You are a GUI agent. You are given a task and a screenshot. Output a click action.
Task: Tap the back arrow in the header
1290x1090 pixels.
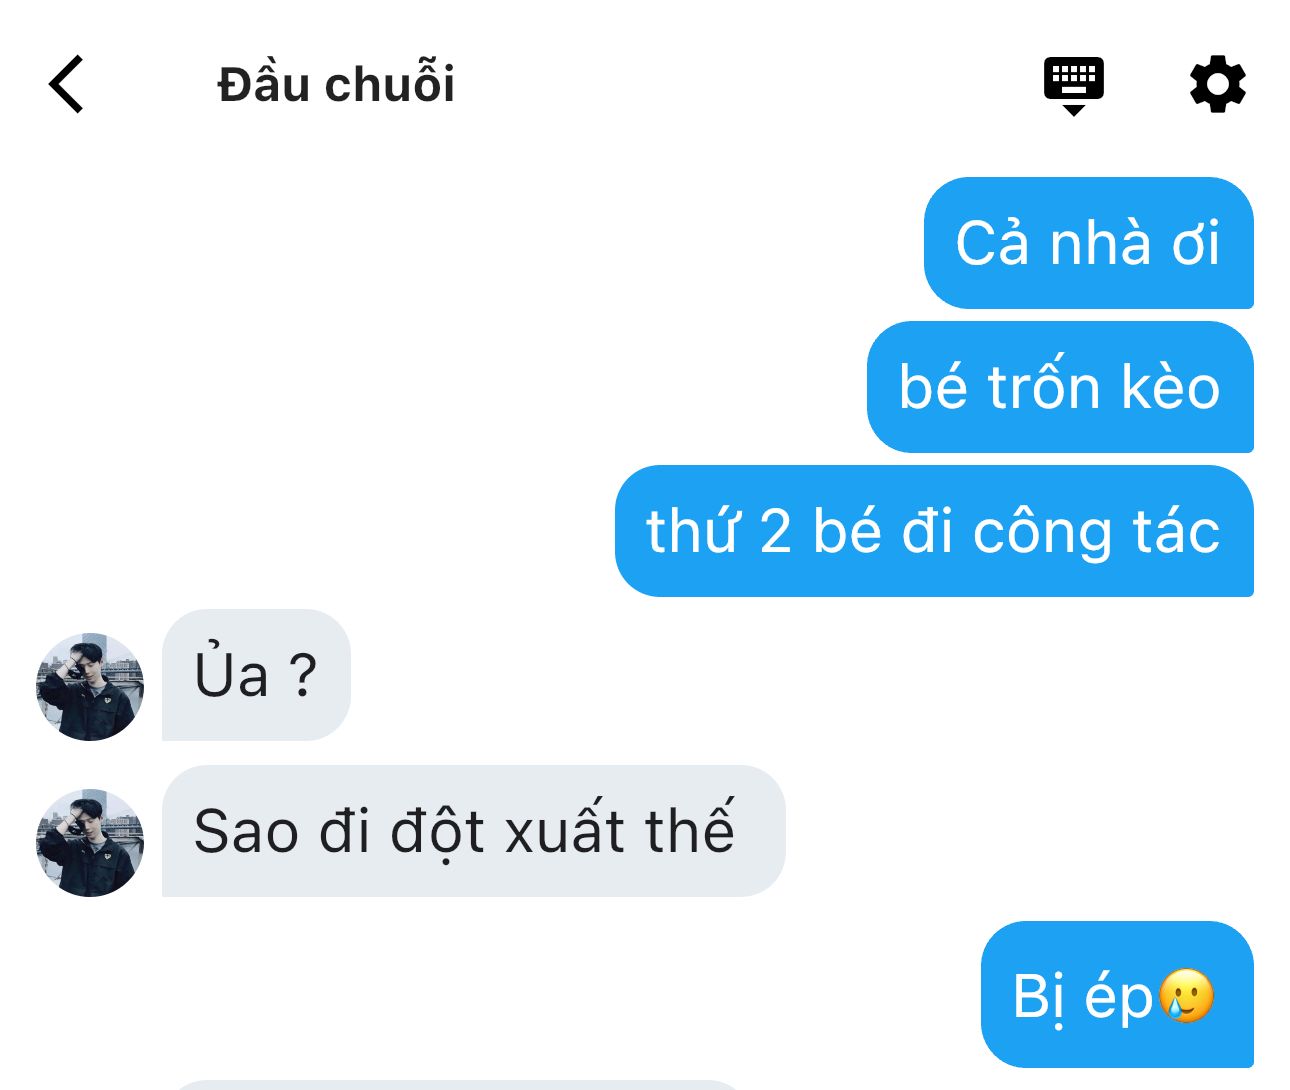[x=66, y=84]
